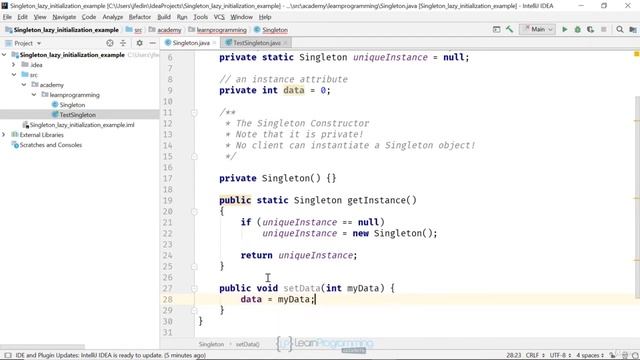The image size is (640, 360).
Task: Click the window layout icon beside the hammer
Action: tap(496, 29)
